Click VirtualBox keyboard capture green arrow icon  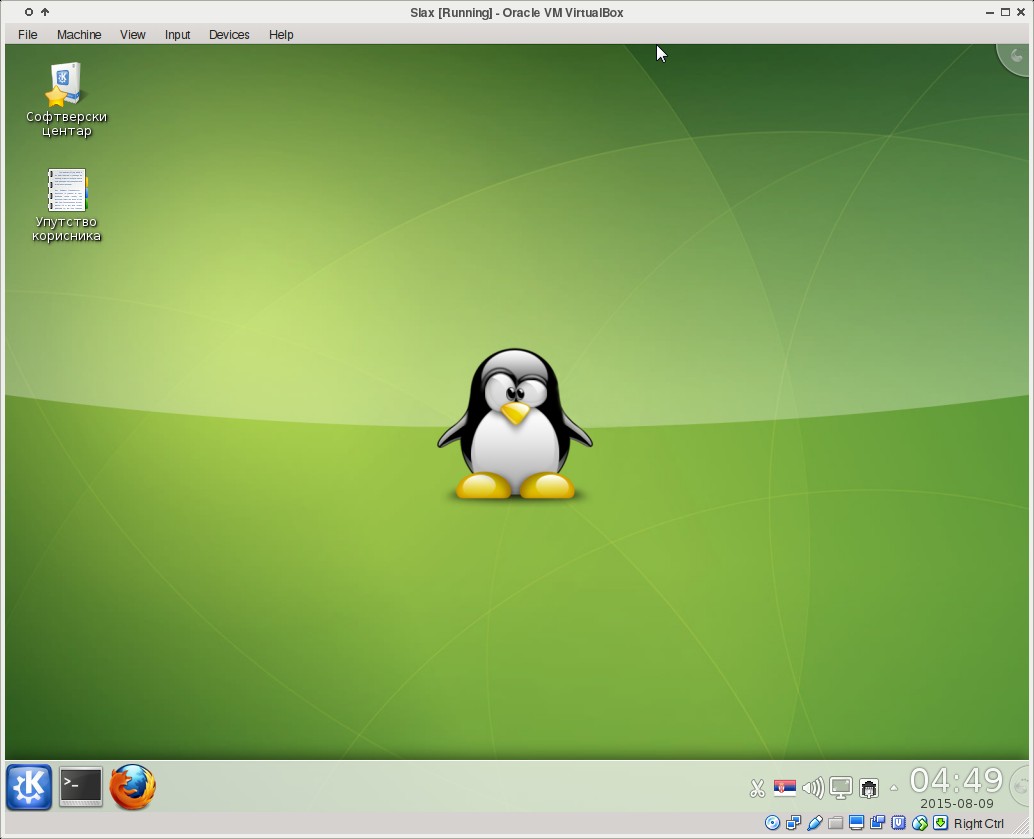coord(941,823)
